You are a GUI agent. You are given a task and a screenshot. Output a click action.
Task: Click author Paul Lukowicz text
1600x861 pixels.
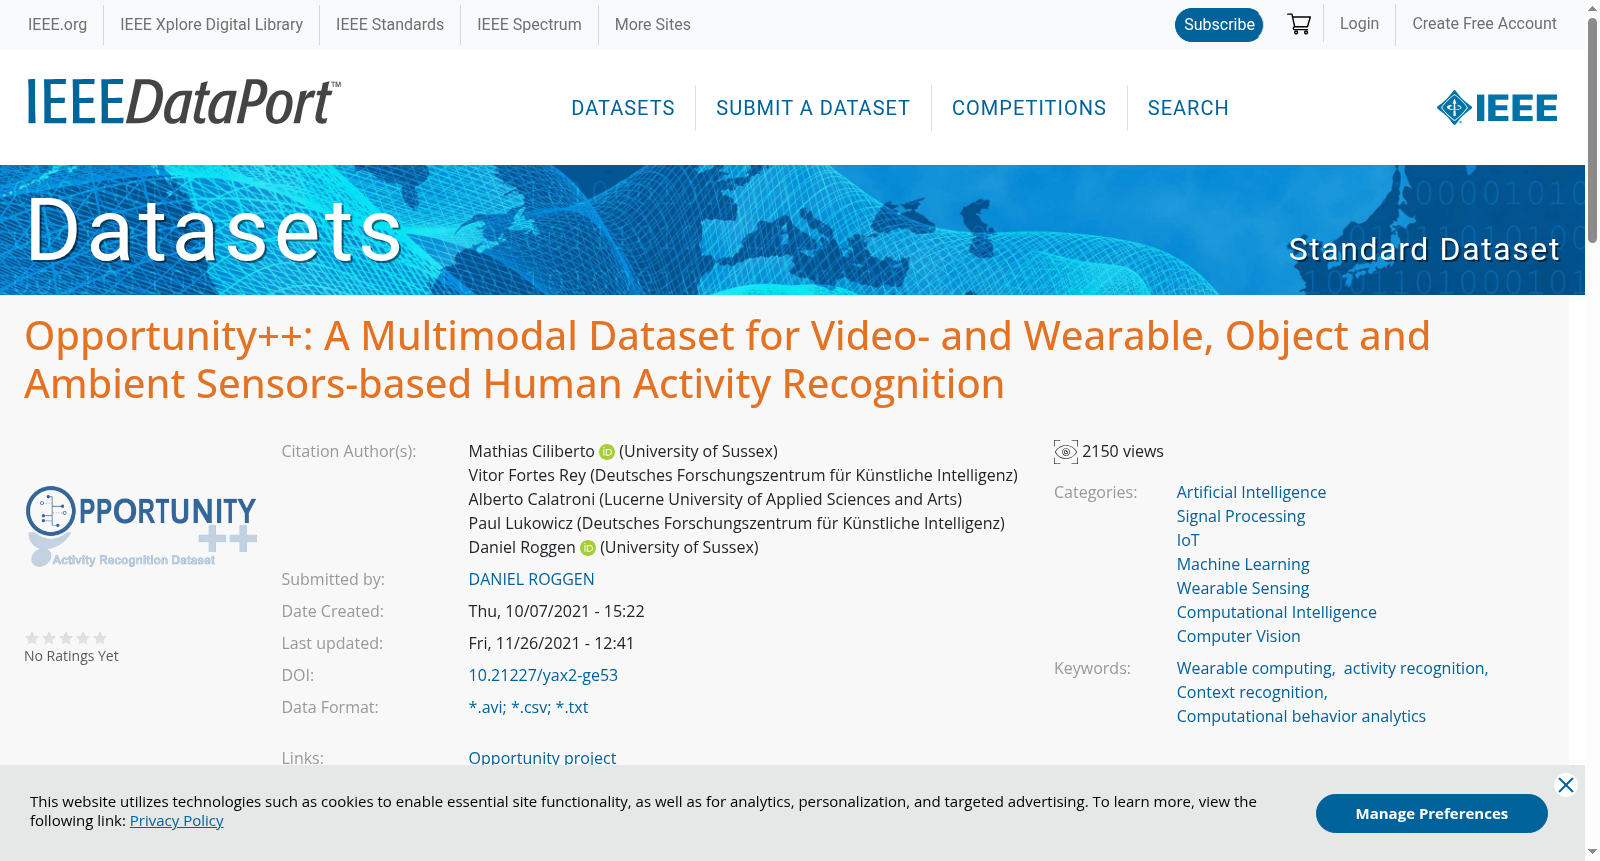737,524
